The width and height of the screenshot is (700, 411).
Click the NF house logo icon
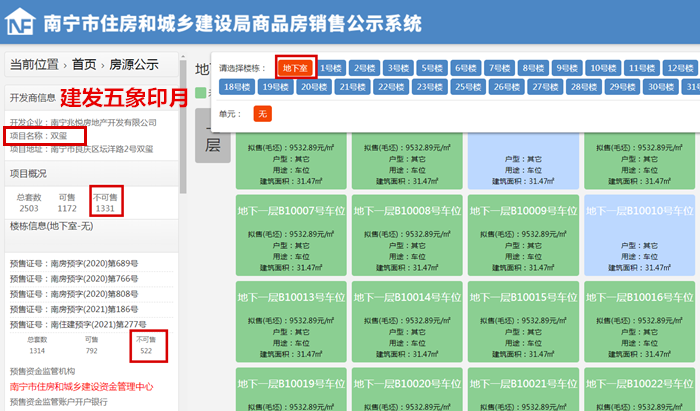[x=20, y=21]
